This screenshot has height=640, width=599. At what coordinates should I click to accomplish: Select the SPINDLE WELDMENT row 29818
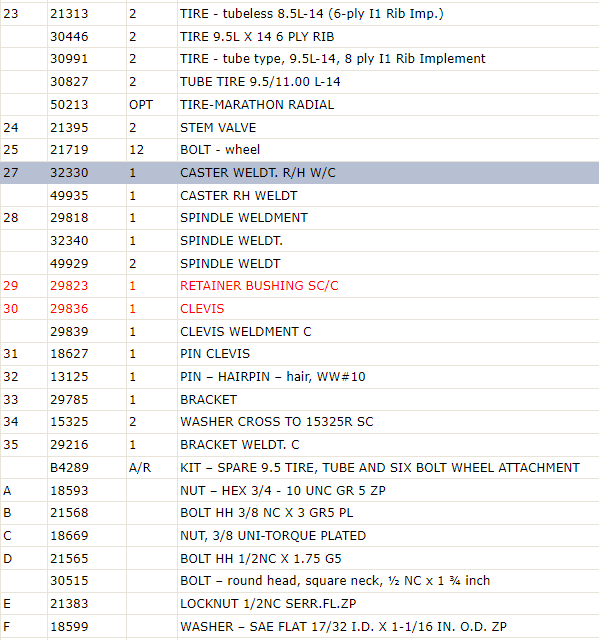click(300, 218)
